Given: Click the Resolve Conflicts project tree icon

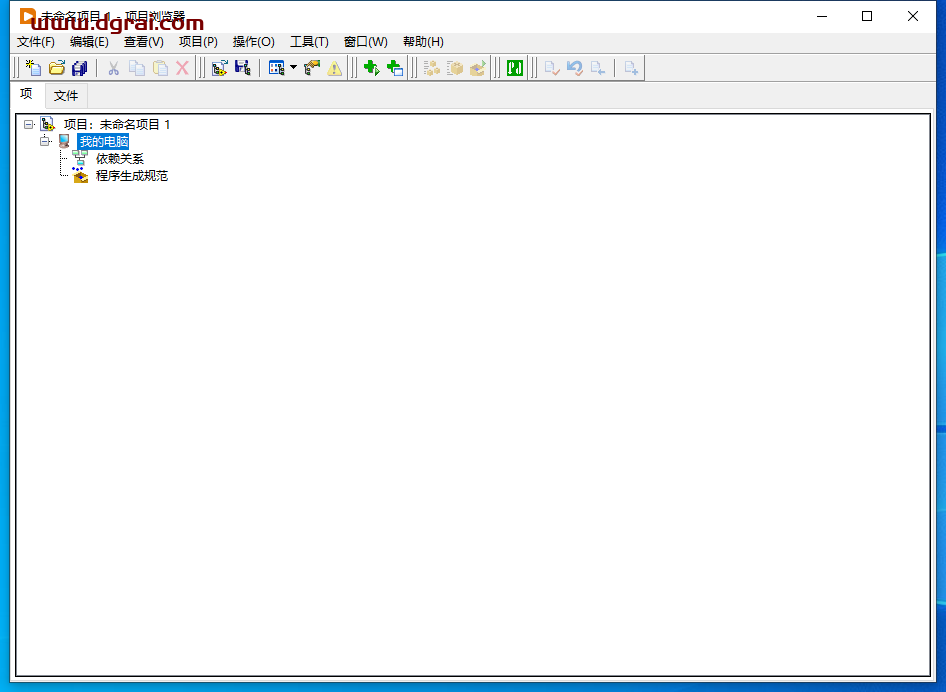Looking at the screenshot, I should point(220,68).
